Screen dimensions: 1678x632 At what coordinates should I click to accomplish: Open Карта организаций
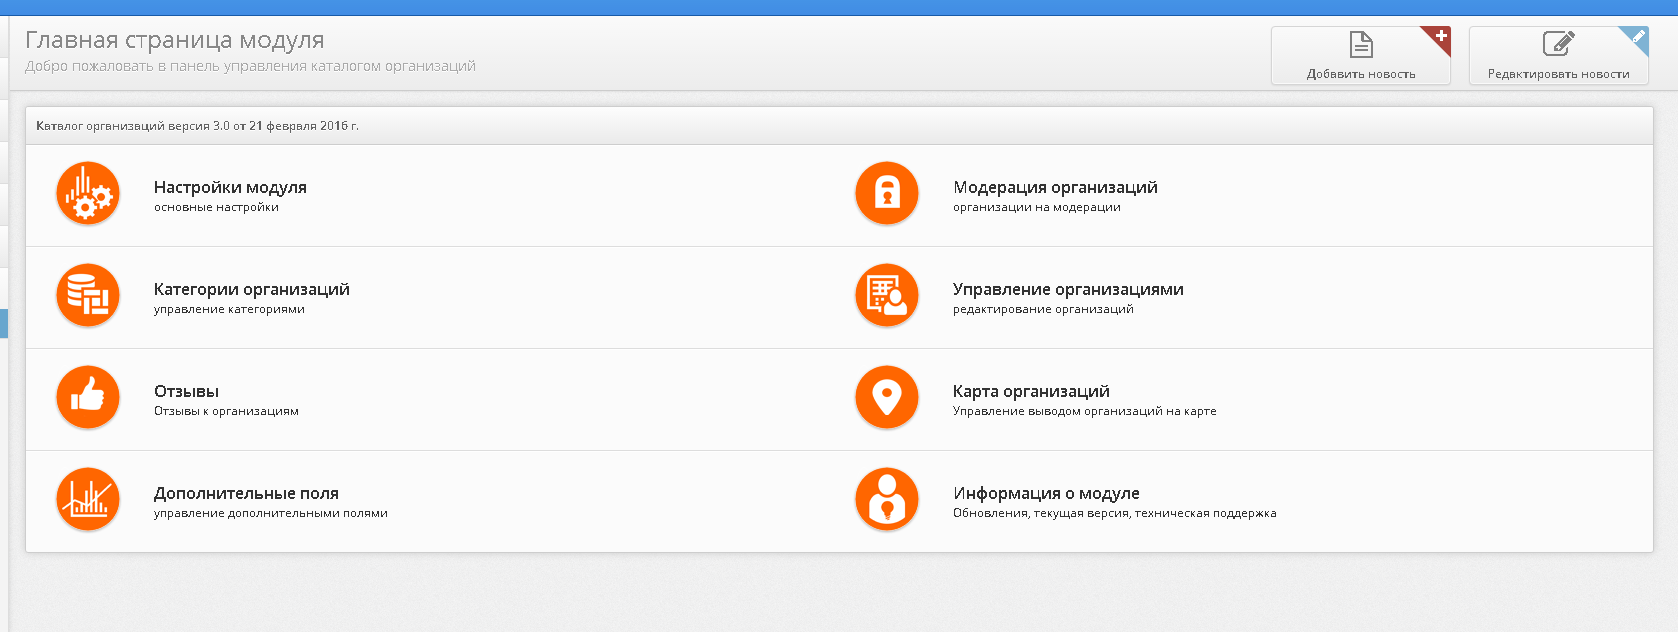1031,391
